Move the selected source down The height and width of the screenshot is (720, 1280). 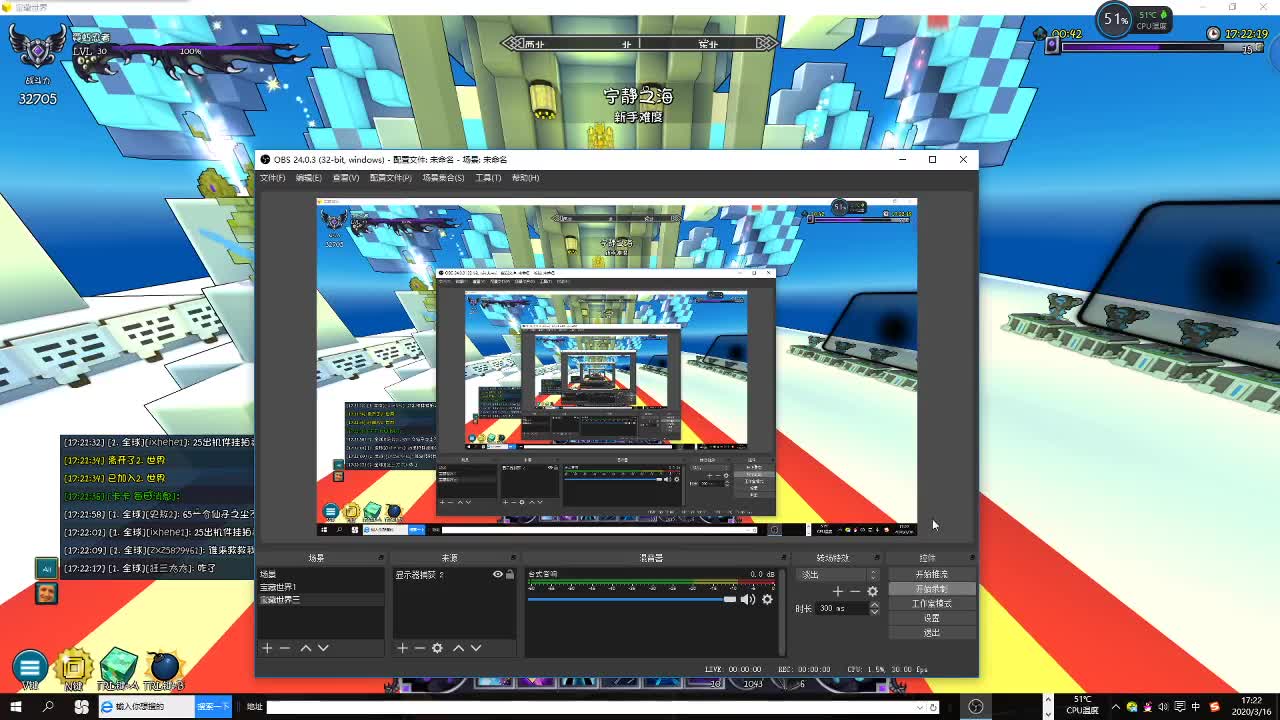[x=476, y=648]
